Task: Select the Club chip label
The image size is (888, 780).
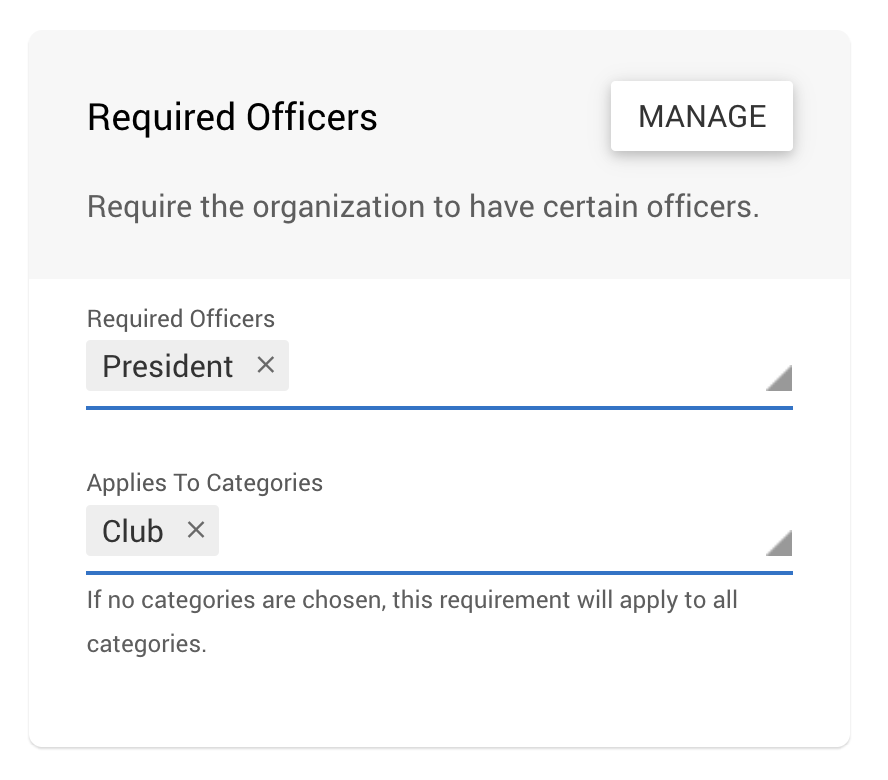Action: pyautogui.click(x=133, y=531)
